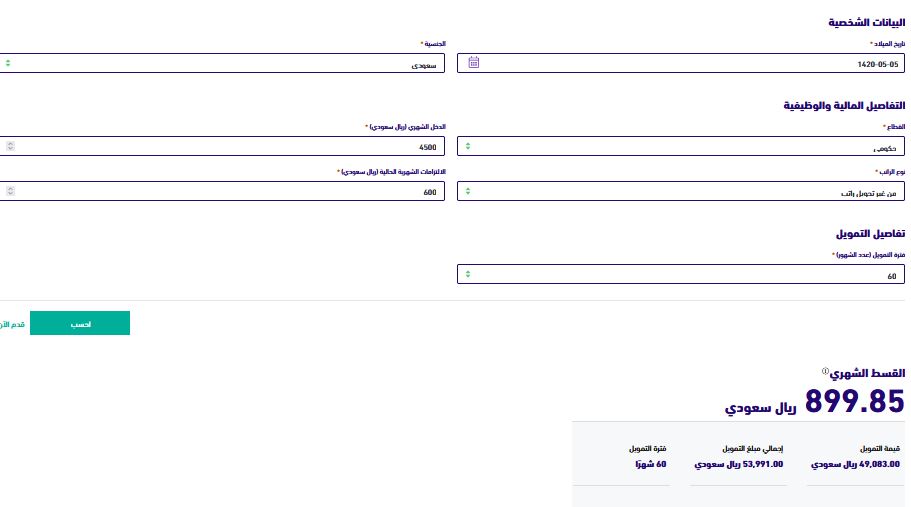Focus the monthly obligations field with 600
Viewport: 911px width, 507px height.
coord(222,191)
